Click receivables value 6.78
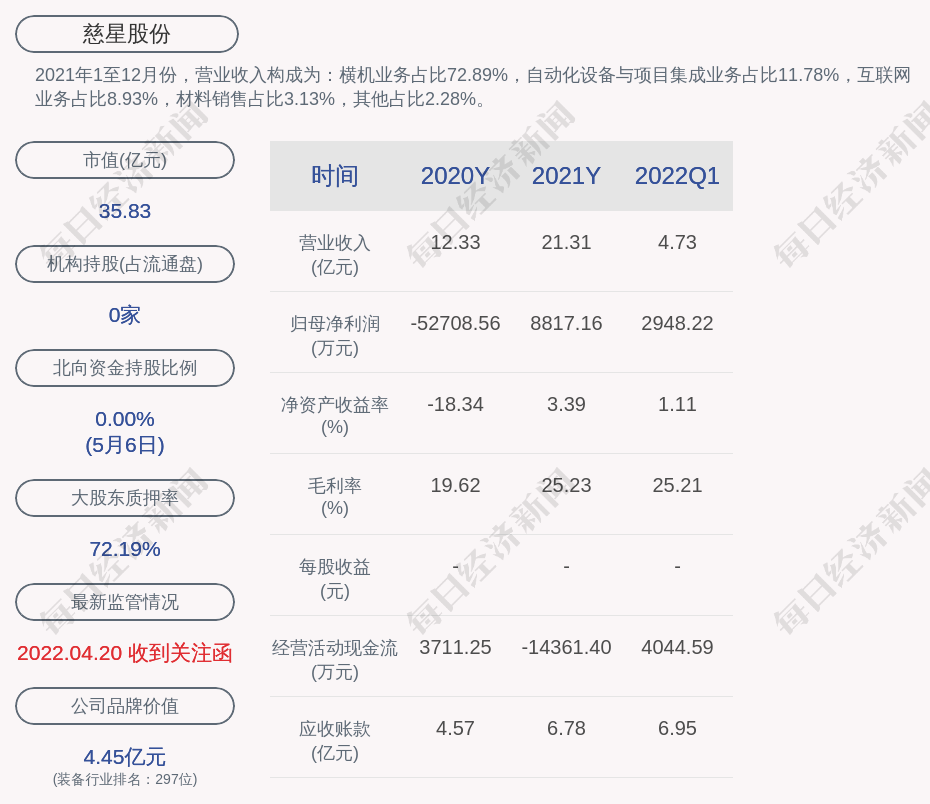The height and width of the screenshot is (804, 930). click(x=566, y=728)
